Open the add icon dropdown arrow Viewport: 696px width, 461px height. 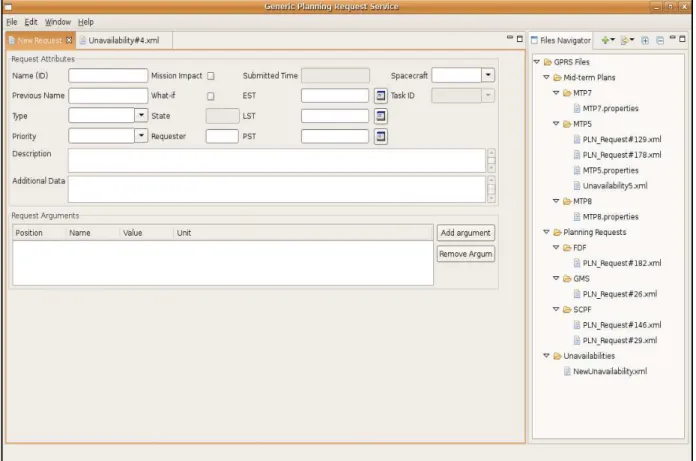click(x=613, y=40)
